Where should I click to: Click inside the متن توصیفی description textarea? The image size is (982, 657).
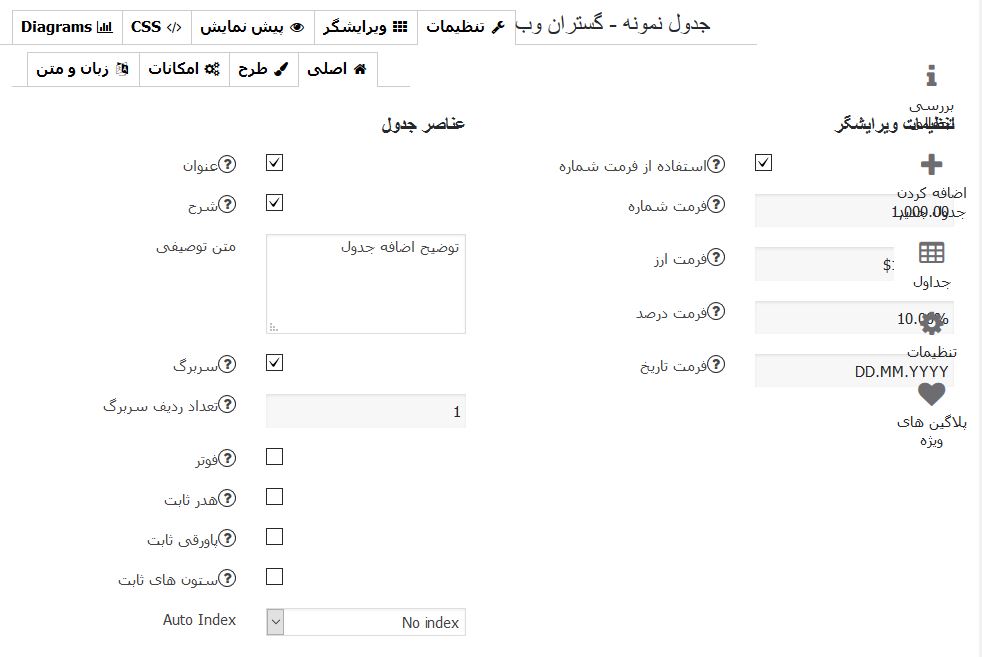[x=366, y=284]
